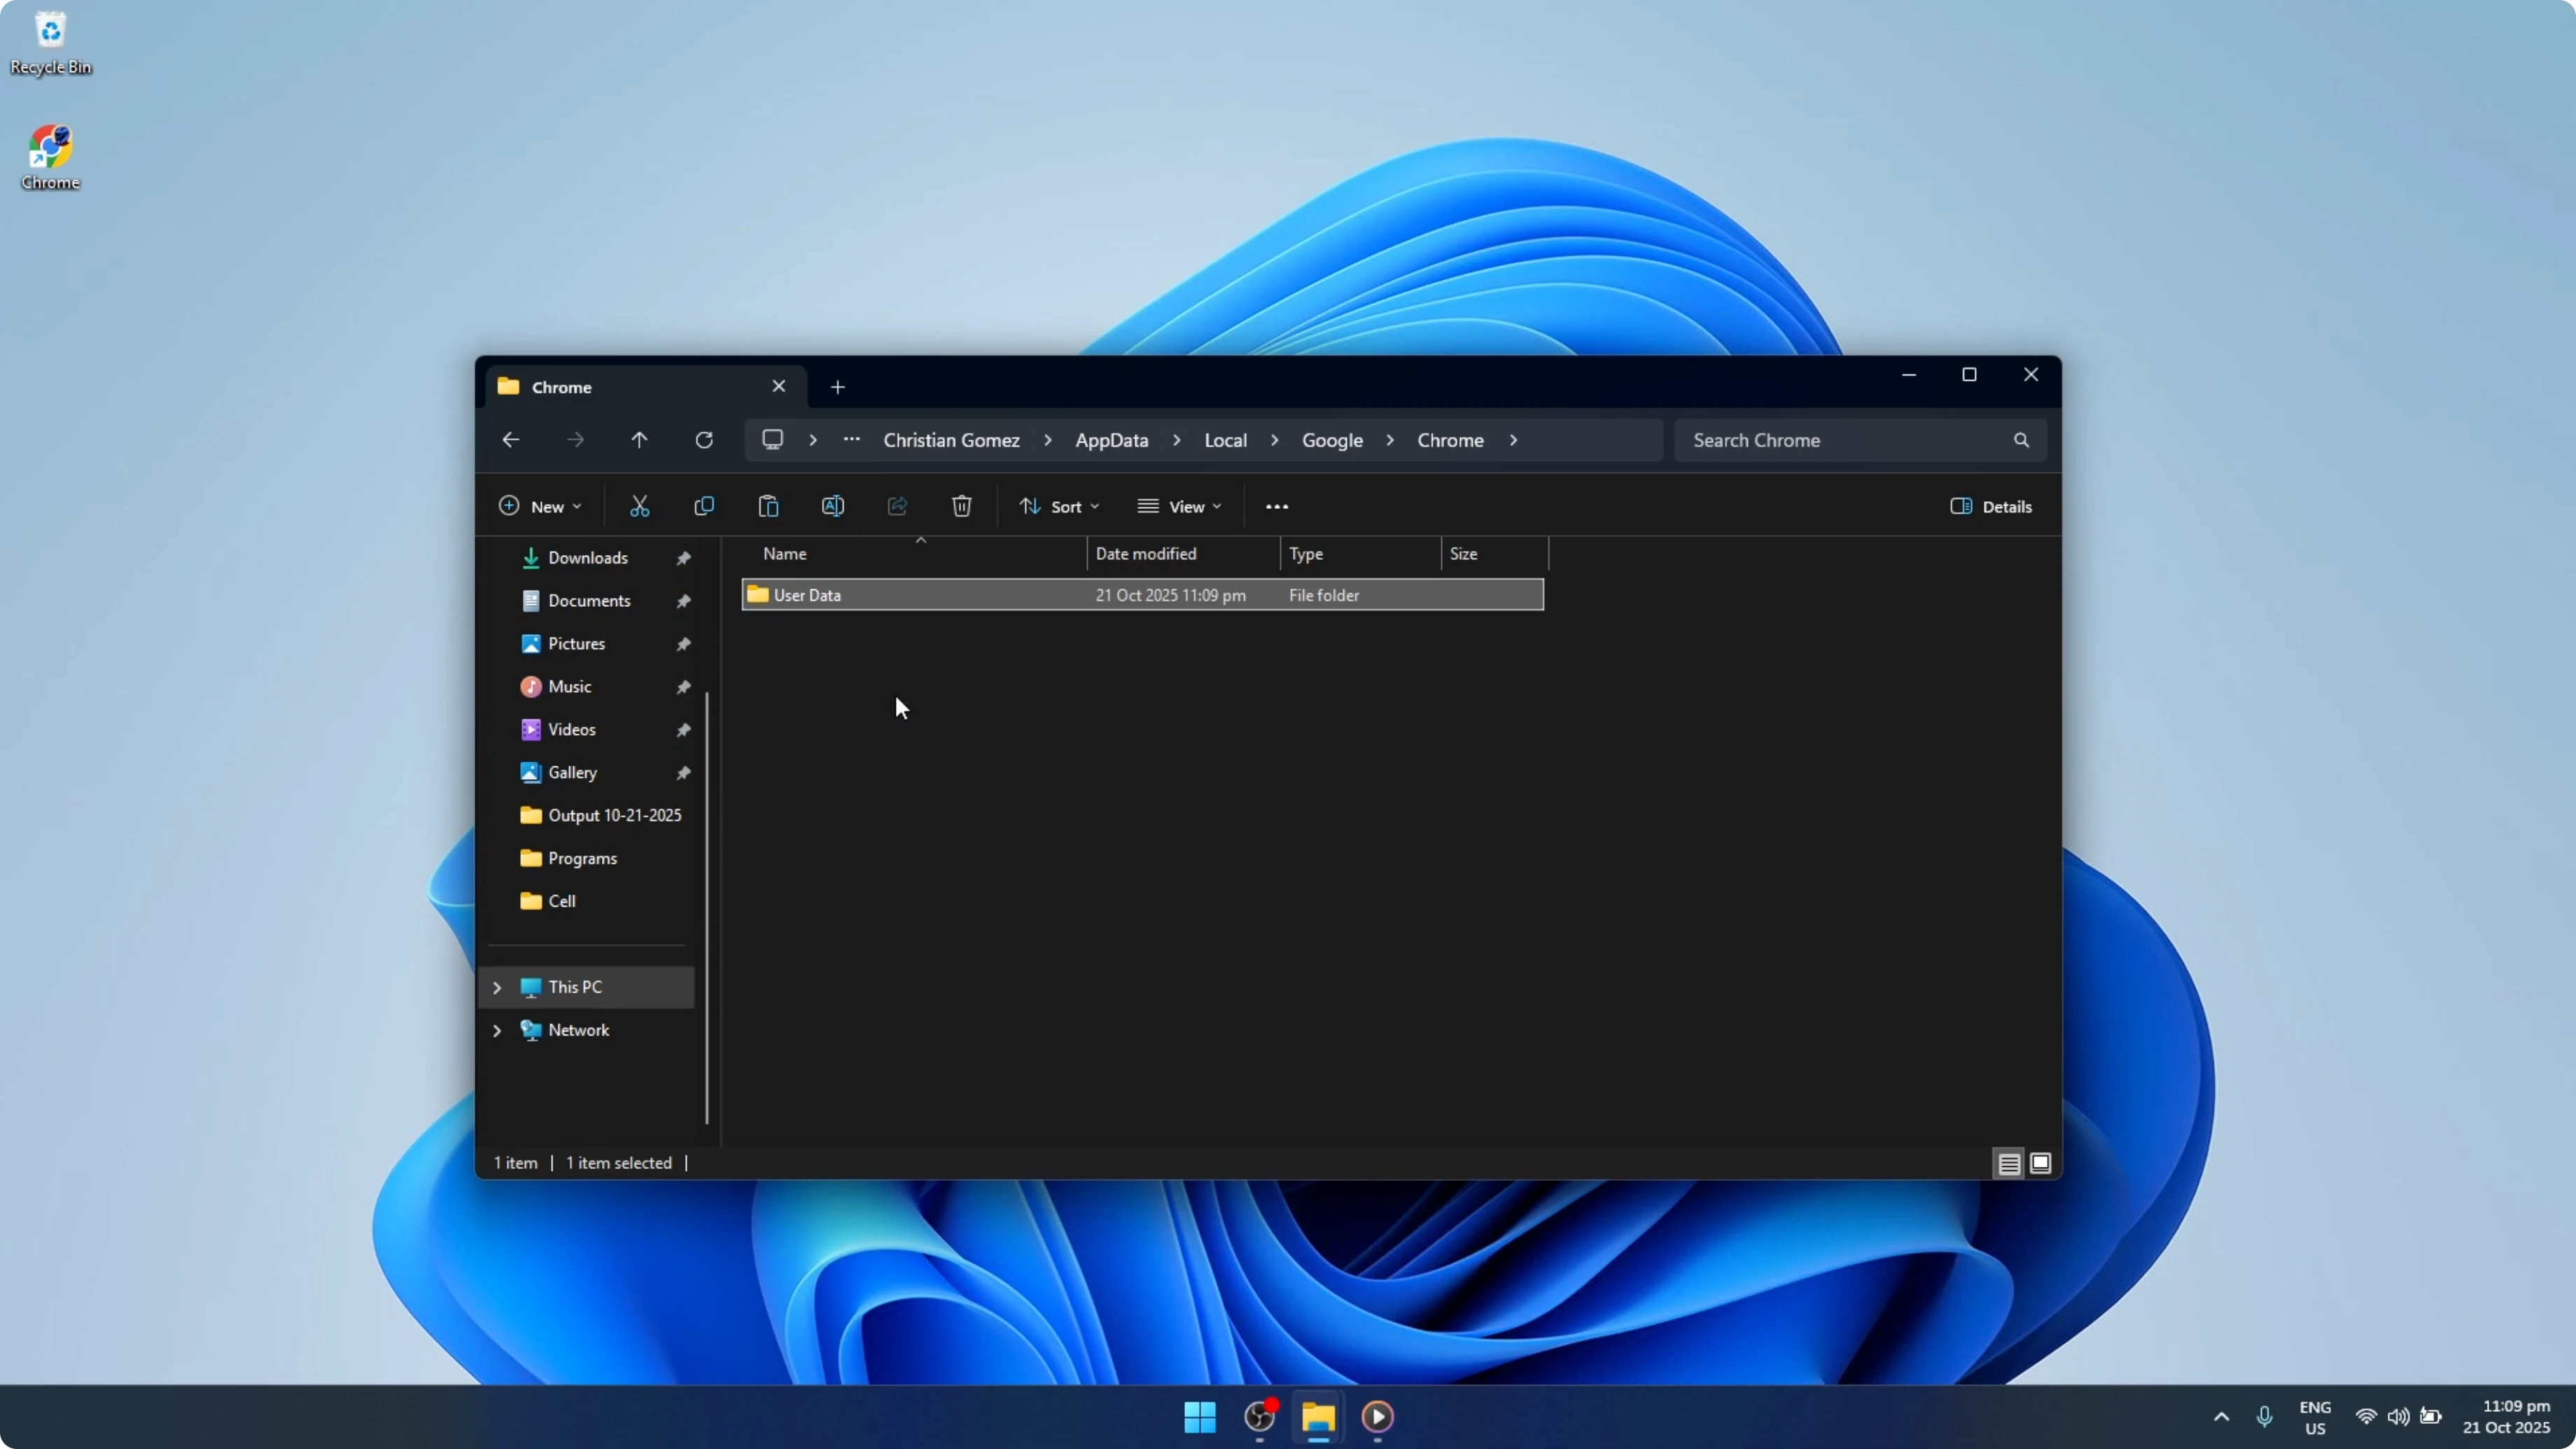Go up one folder level

639,440
